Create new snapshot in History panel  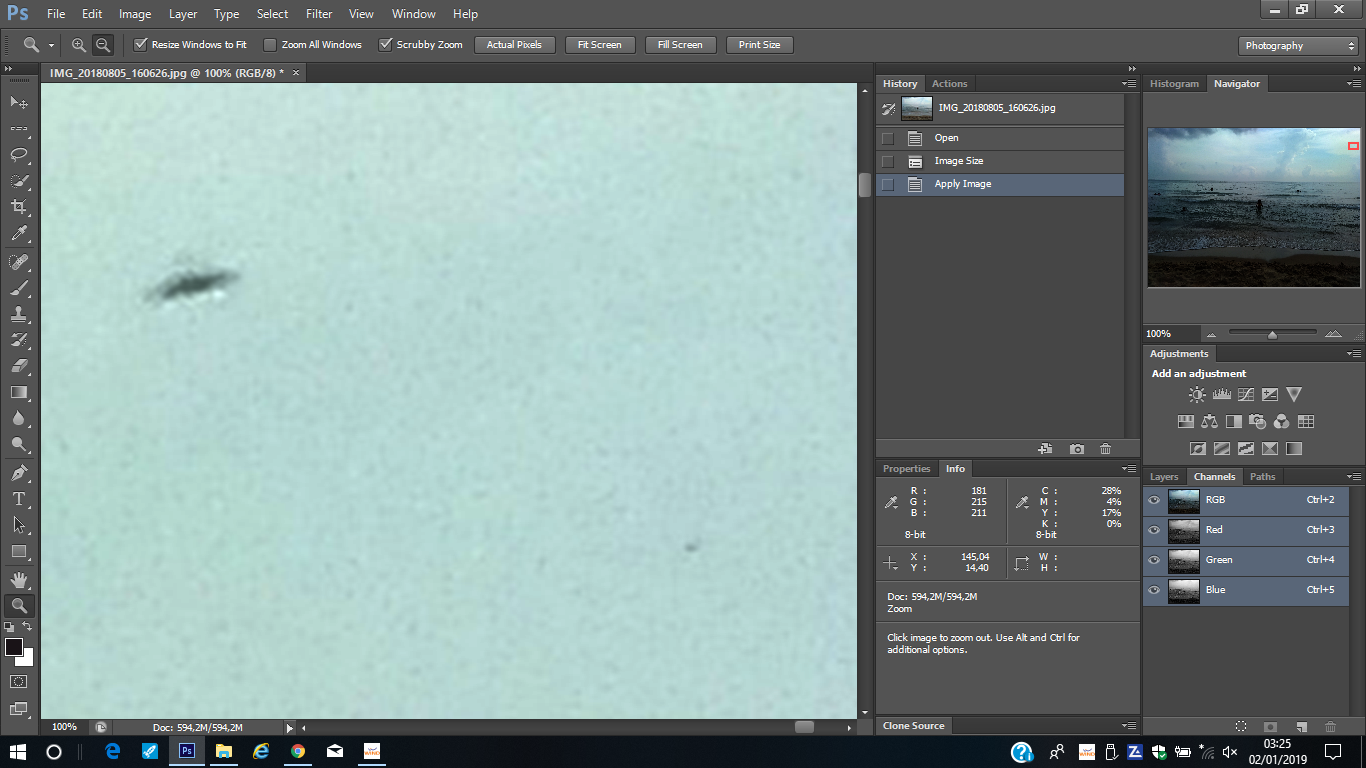(1076, 450)
